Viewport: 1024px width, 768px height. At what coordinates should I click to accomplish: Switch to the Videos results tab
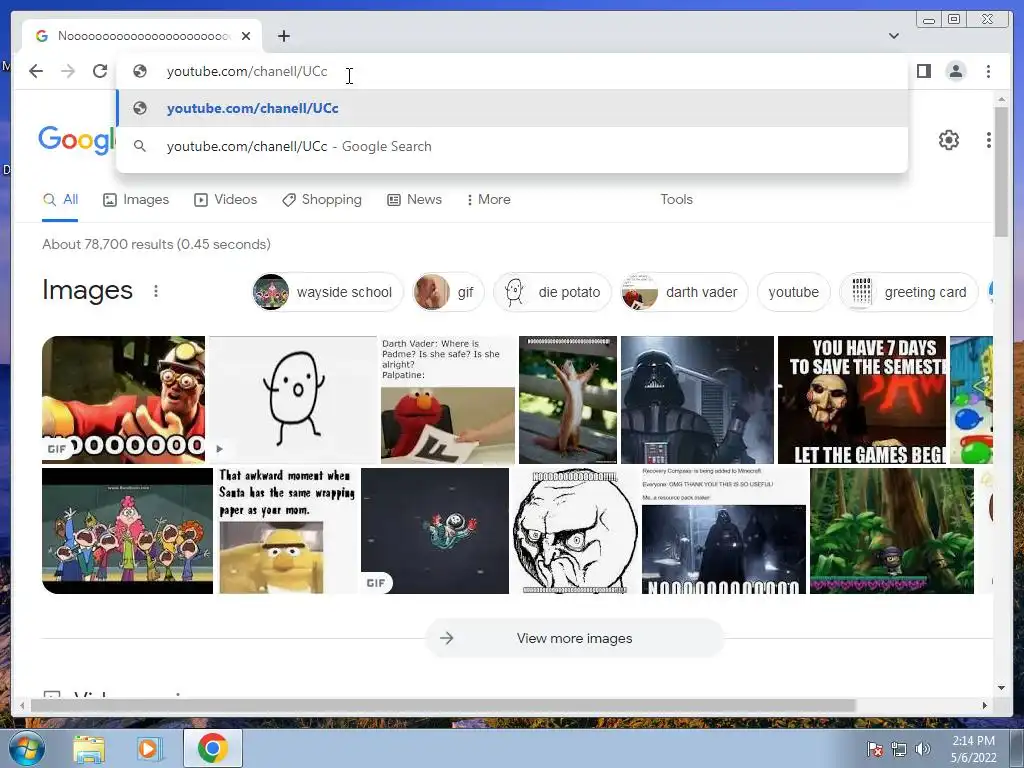tap(225, 200)
